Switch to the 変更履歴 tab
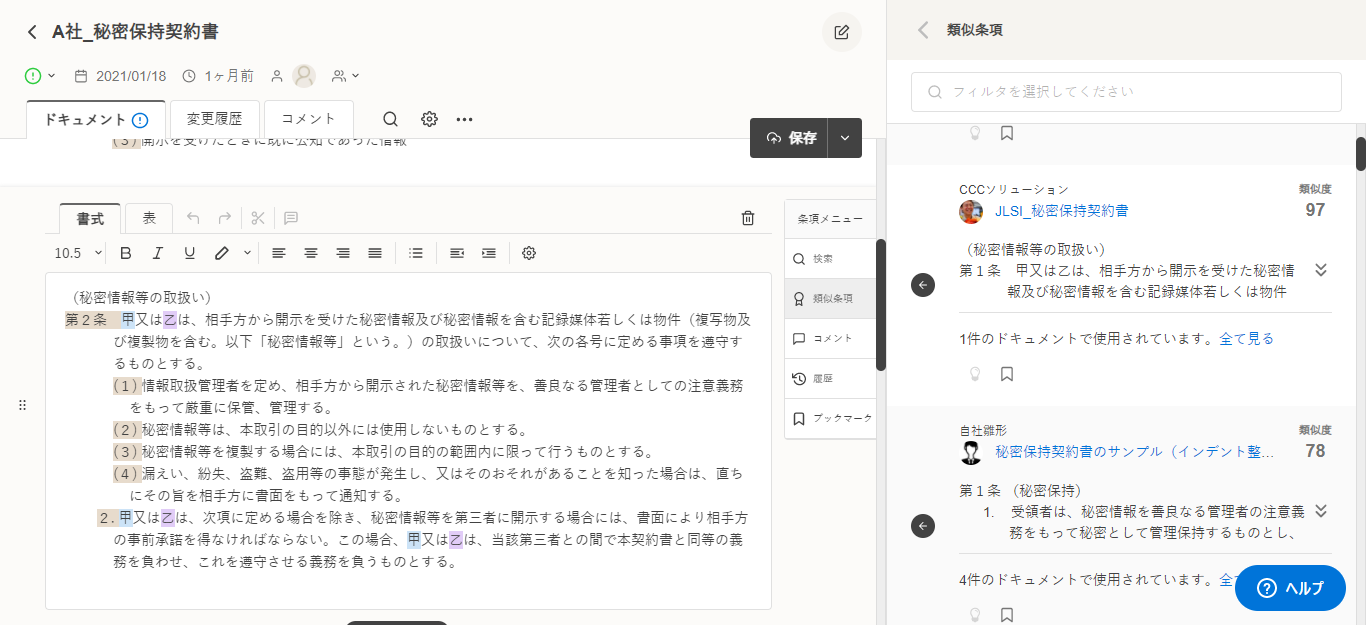 [x=214, y=118]
